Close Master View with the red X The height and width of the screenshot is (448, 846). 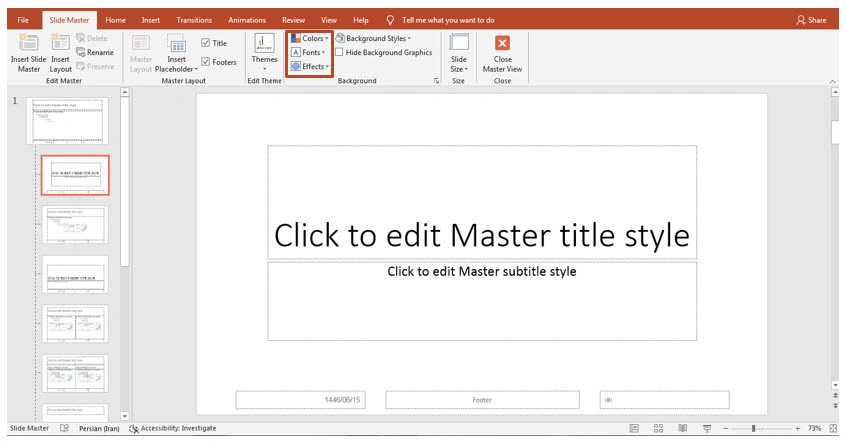point(502,42)
